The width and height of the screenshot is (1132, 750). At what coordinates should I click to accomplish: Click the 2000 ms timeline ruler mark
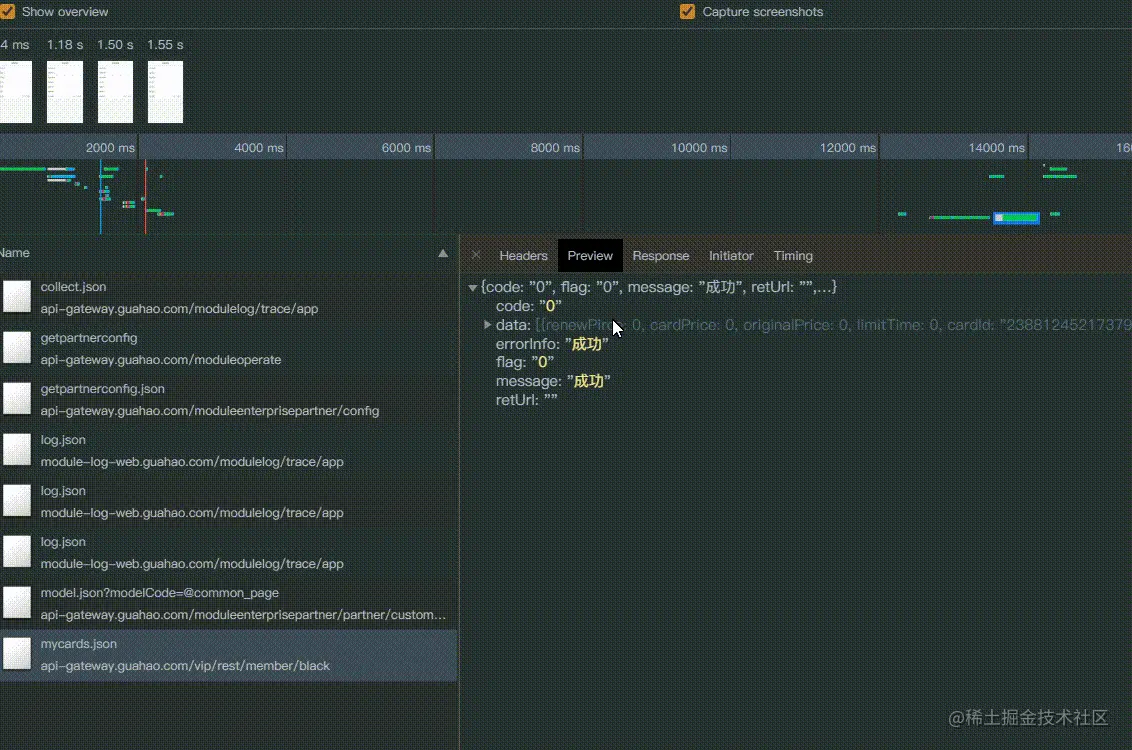click(110, 147)
